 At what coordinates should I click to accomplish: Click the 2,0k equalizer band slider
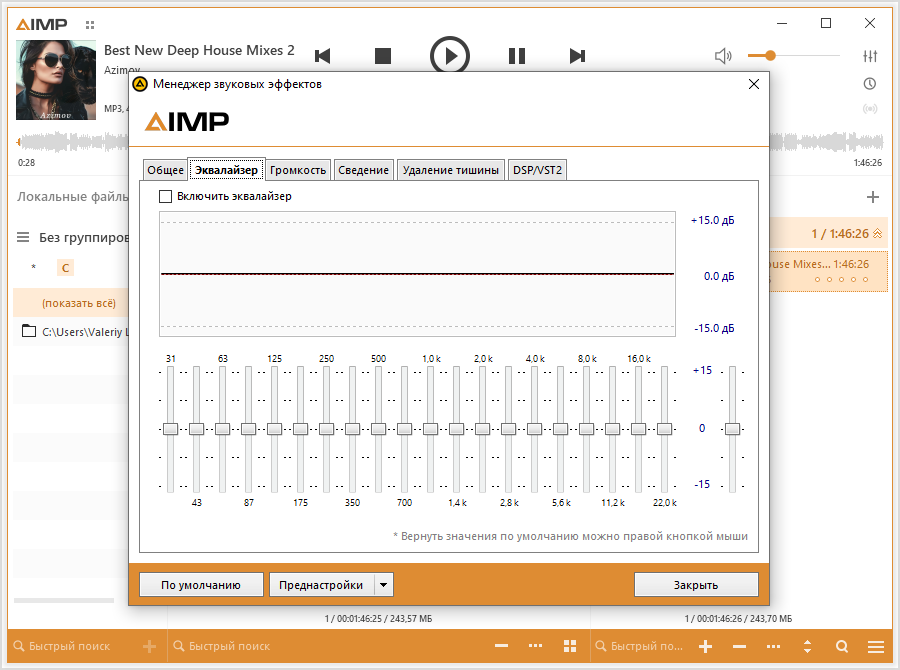pyautogui.click(x=482, y=429)
